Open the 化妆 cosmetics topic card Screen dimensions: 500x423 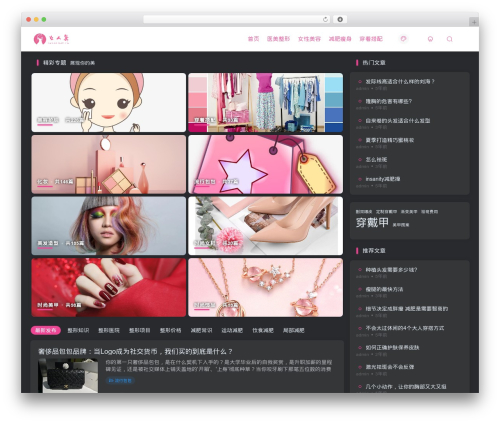pyautogui.click(x=109, y=164)
